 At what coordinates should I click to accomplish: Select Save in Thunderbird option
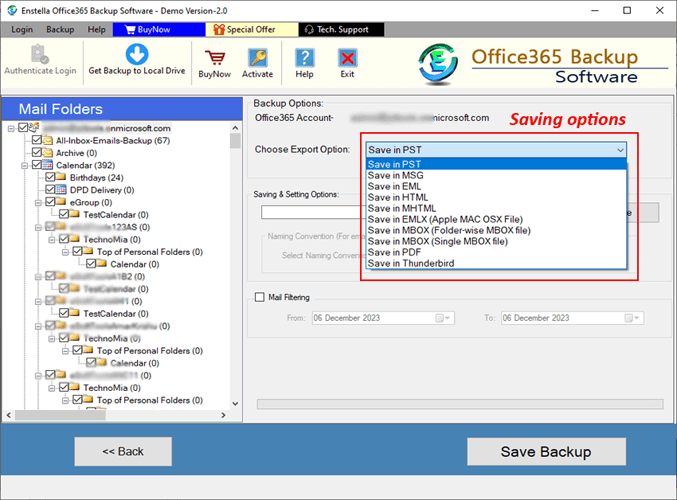click(x=496, y=263)
